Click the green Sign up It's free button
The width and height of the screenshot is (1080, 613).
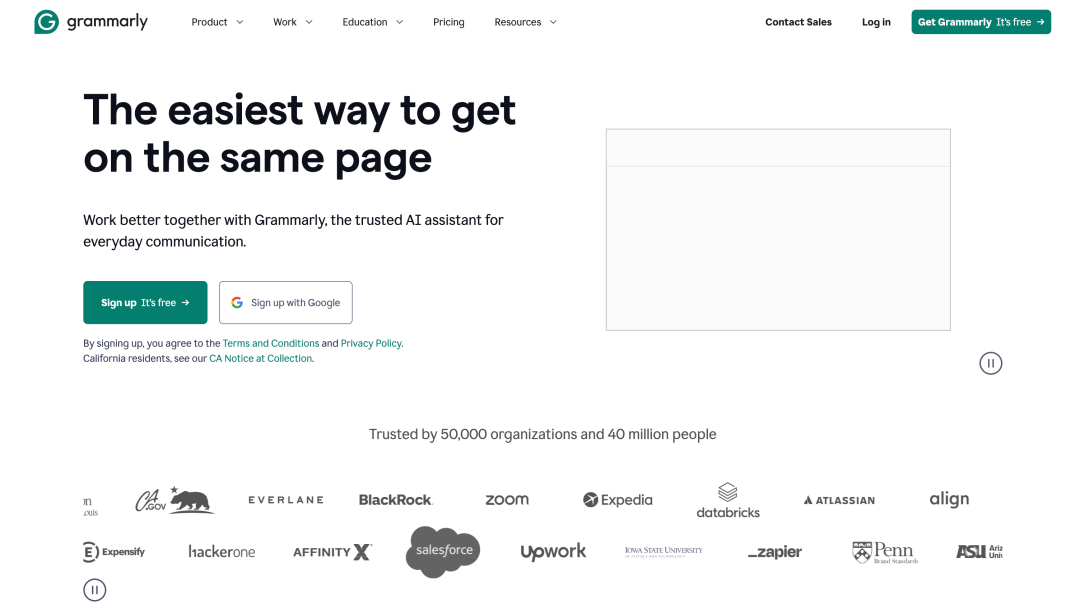click(145, 302)
